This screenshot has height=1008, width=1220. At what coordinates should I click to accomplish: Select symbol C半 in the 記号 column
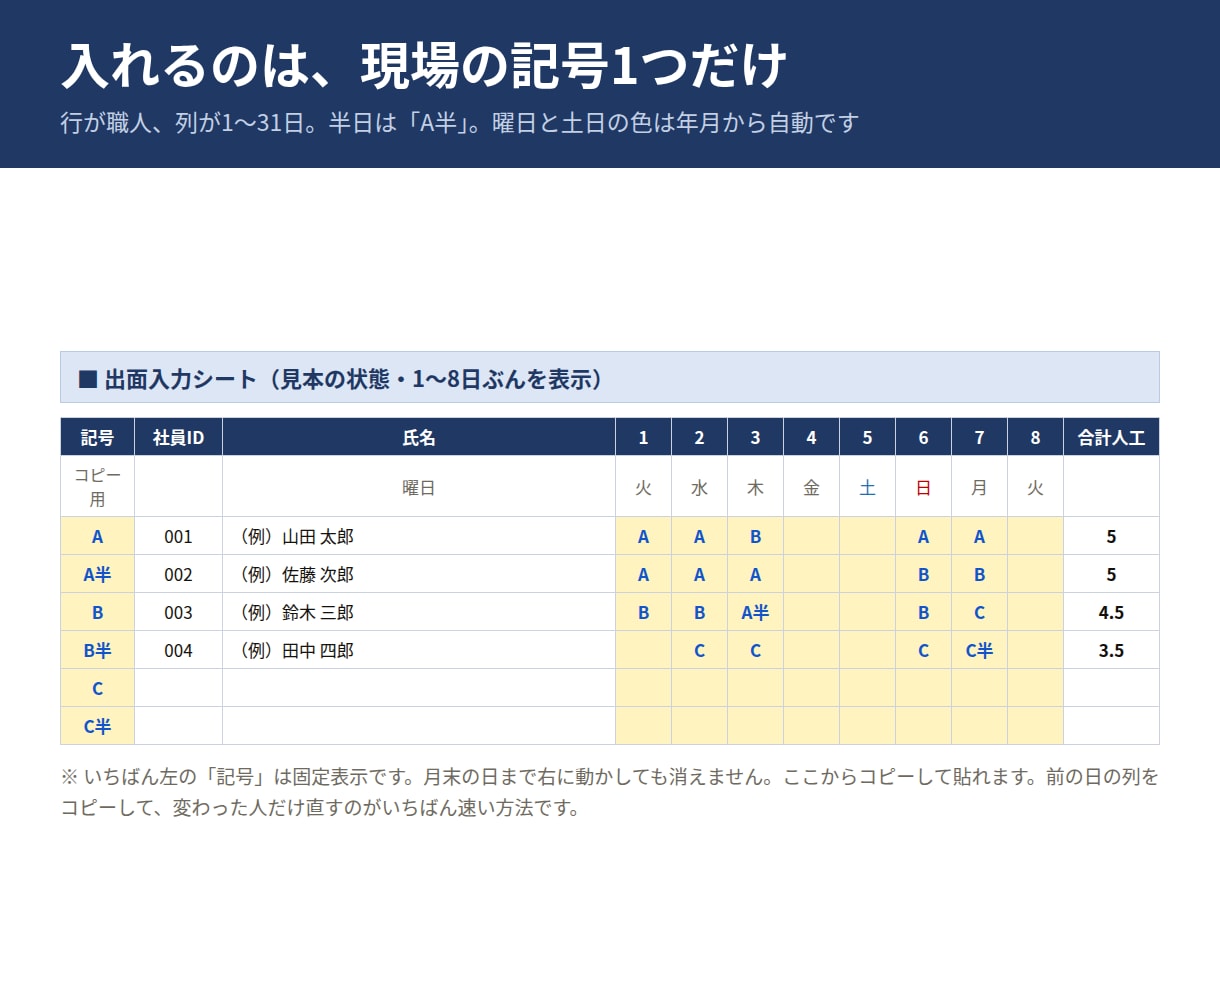point(97,726)
